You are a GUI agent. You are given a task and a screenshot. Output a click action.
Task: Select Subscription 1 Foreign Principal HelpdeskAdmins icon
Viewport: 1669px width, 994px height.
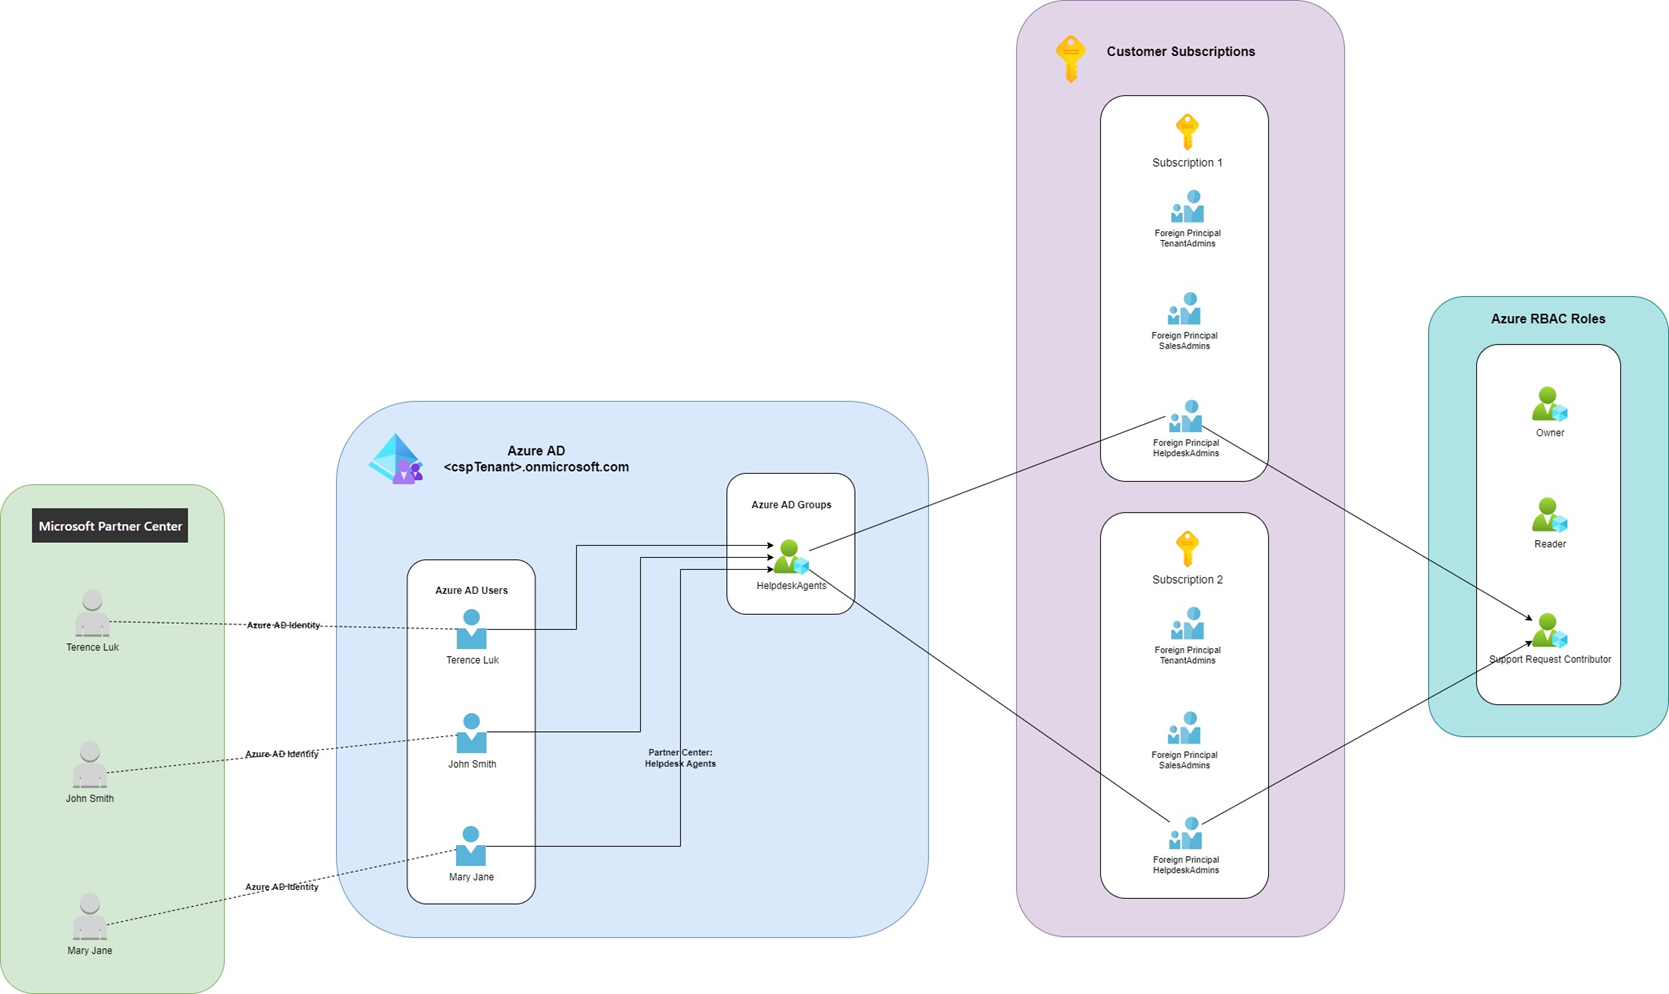1186,416
